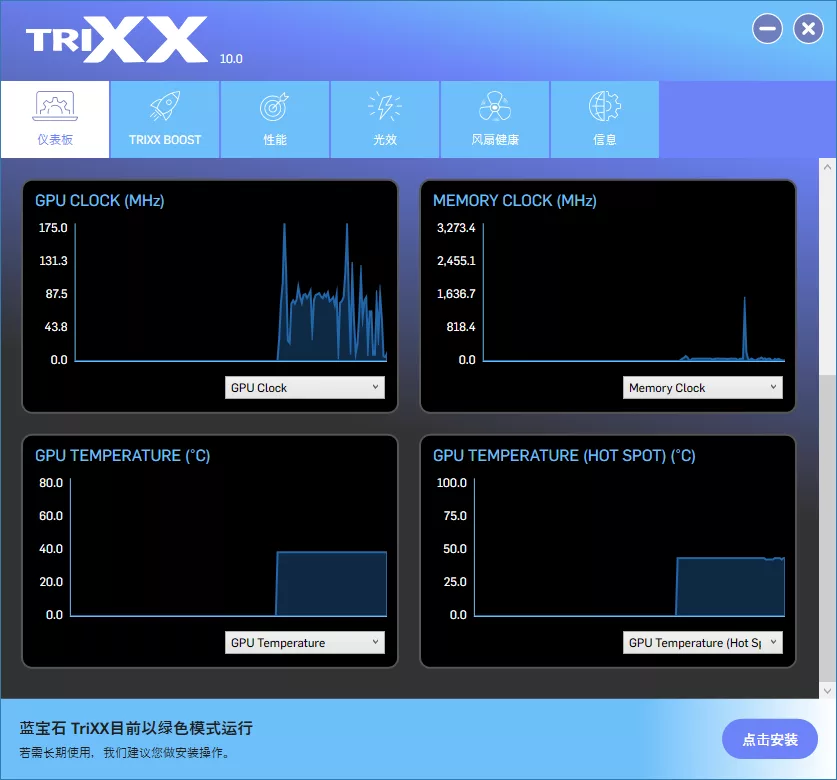The width and height of the screenshot is (837, 780).
Task: Open the GPU Temperature (Hot Spot) dropdown
Action: click(x=702, y=643)
